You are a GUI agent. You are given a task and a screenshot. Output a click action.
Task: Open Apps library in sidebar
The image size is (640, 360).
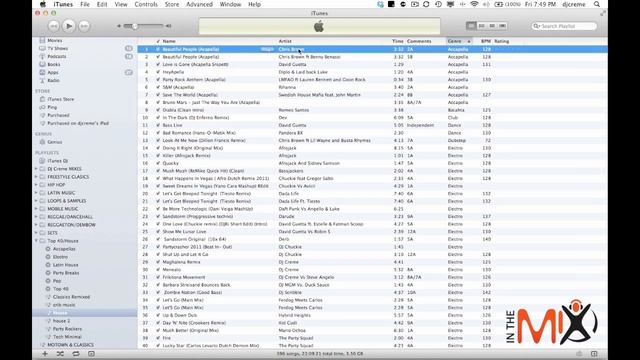pos(53,72)
